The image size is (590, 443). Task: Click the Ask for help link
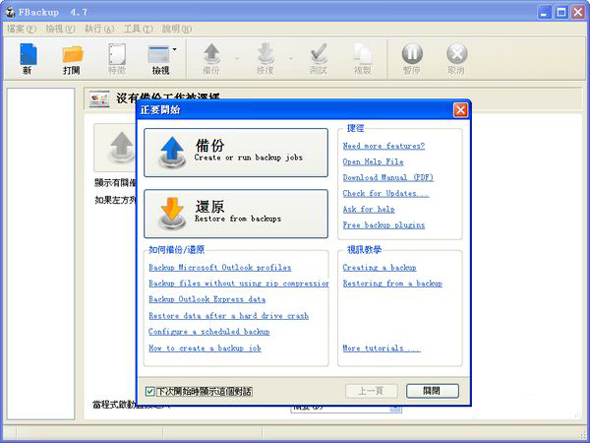click(368, 209)
